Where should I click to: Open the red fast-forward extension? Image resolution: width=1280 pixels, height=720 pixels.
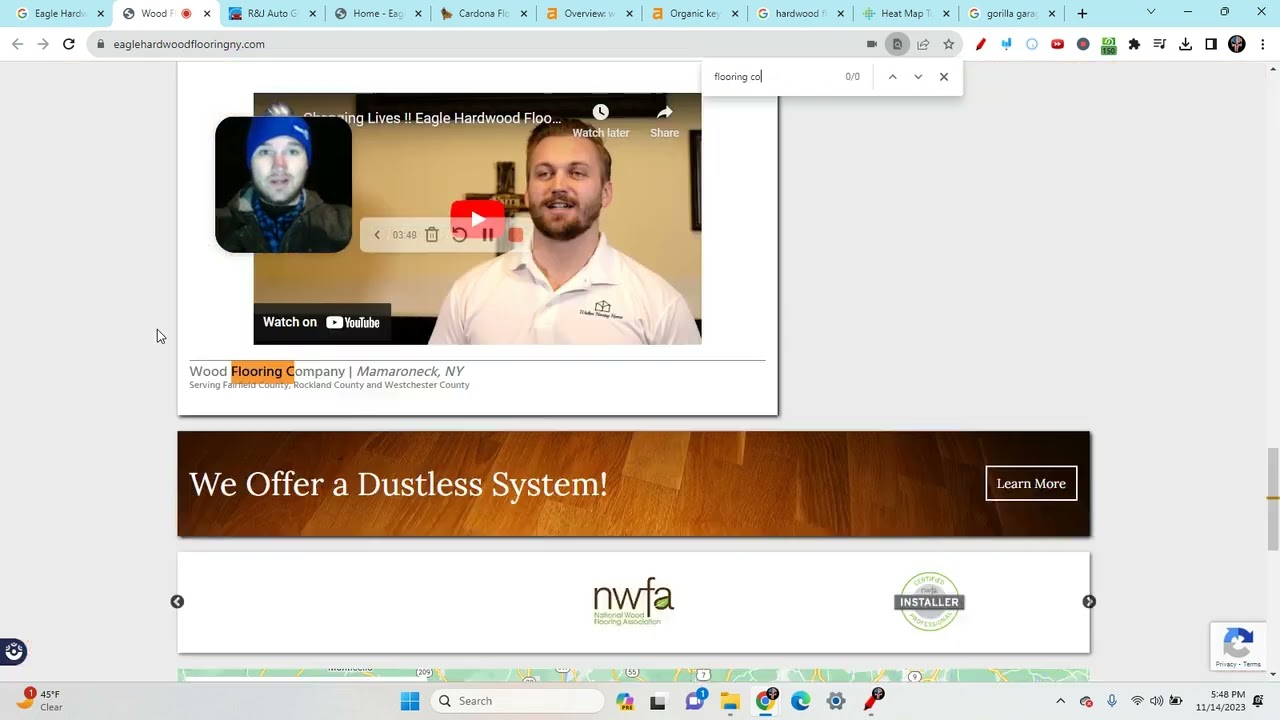1057,44
